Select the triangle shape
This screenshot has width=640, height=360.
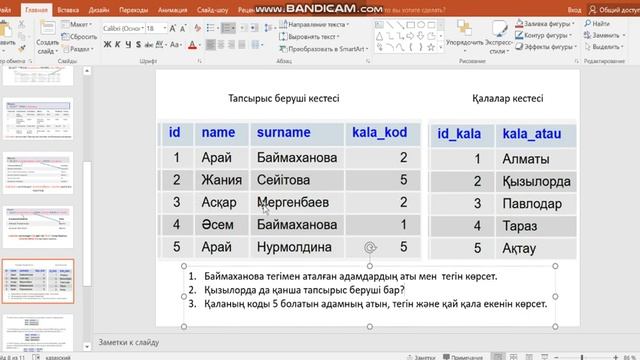pyautogui.click(x=380, y=36)
